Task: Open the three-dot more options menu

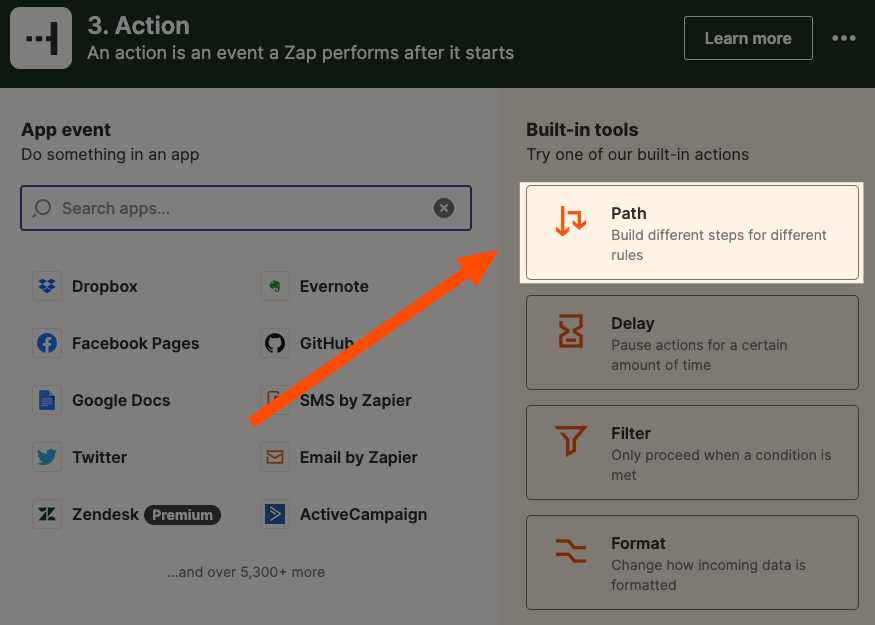Action: (843, 38)
